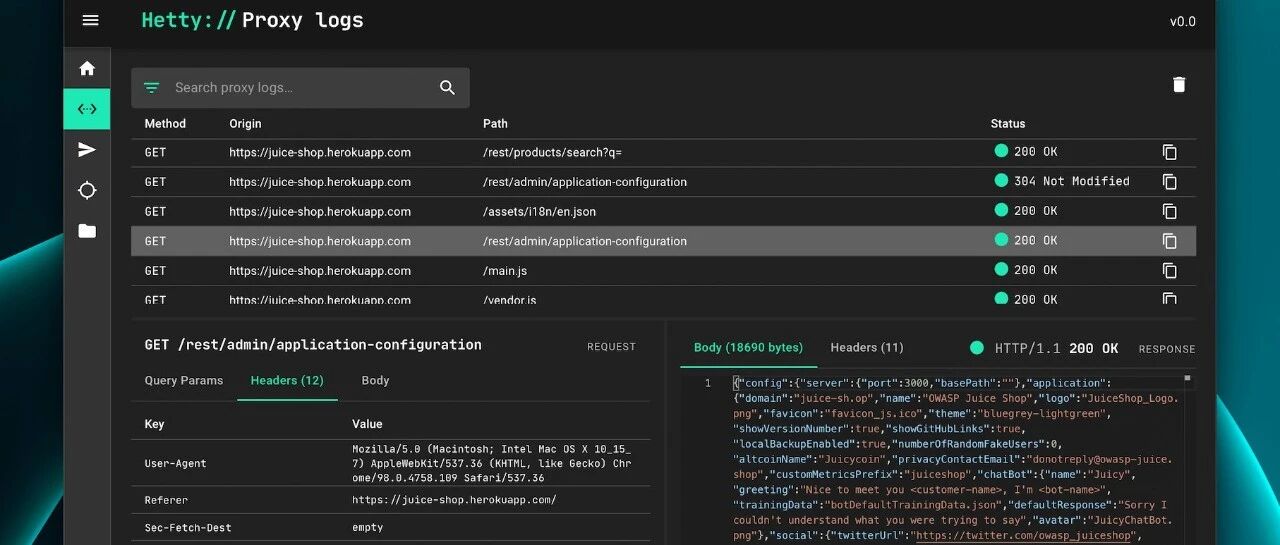Screen dimensions: 1280x545
Task: Click the Origin column header
Action: pyautogui.click(x=245, y=124)
